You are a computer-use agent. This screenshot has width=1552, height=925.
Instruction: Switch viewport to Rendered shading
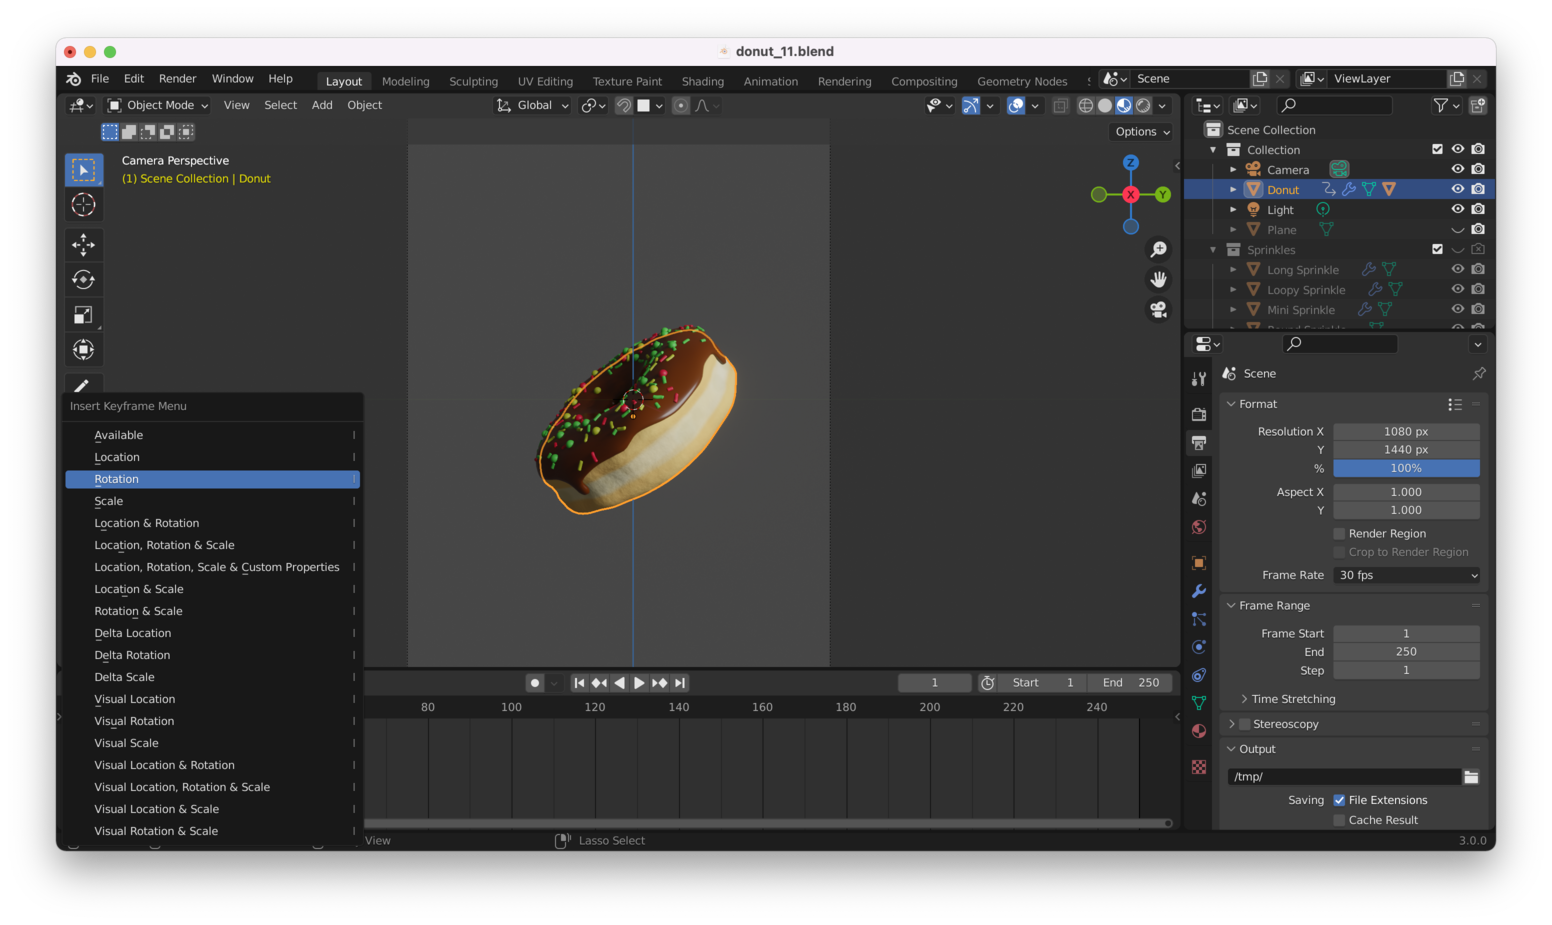pyautogui.click(x=1141, y=105)
